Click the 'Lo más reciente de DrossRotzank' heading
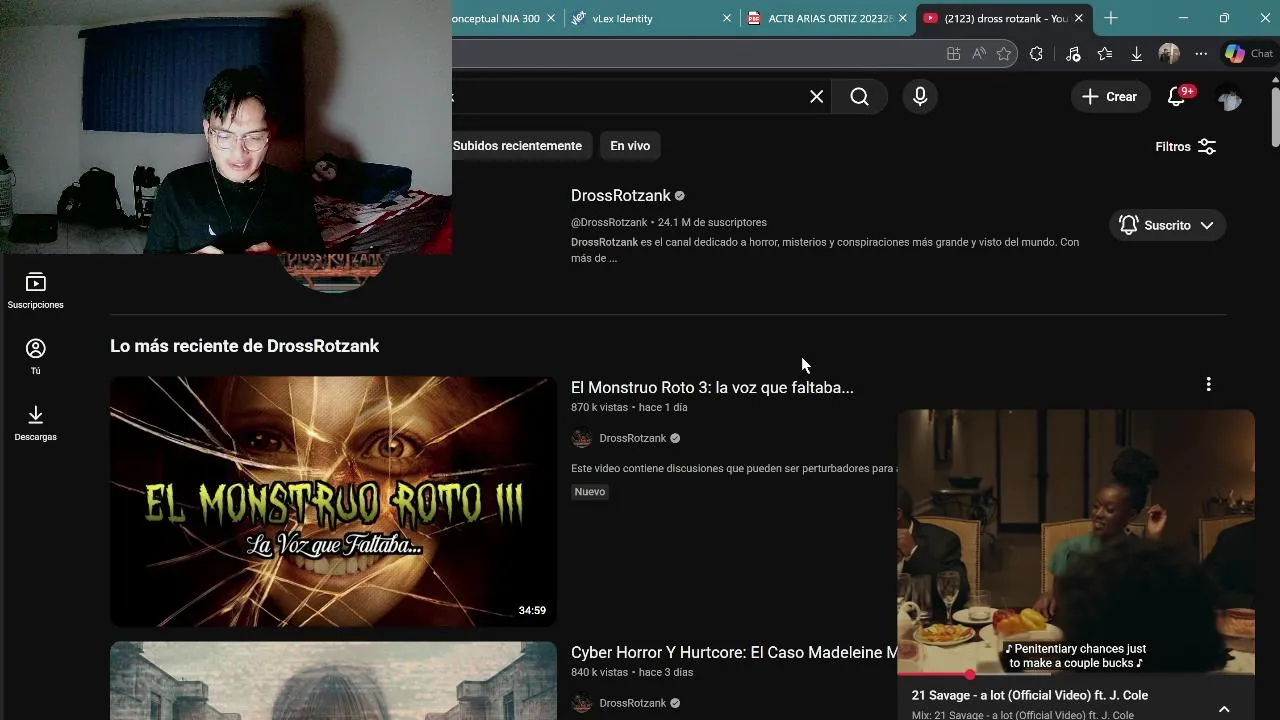The height and width of the screenshot is (720, 1280). coord(244,346)
